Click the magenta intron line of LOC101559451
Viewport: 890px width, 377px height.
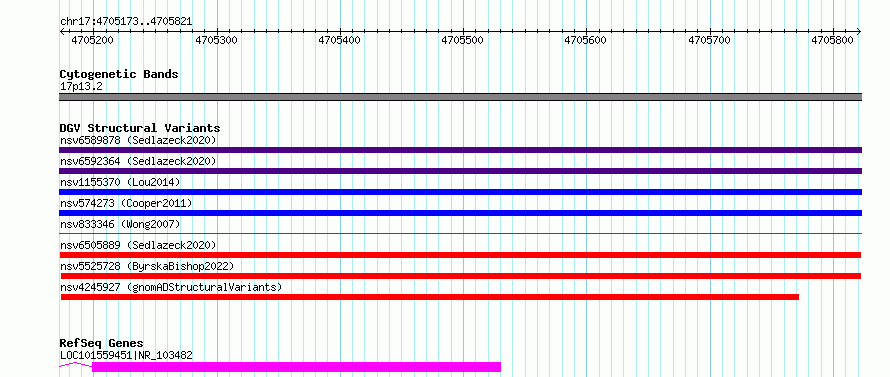click(x=75, y=365)
